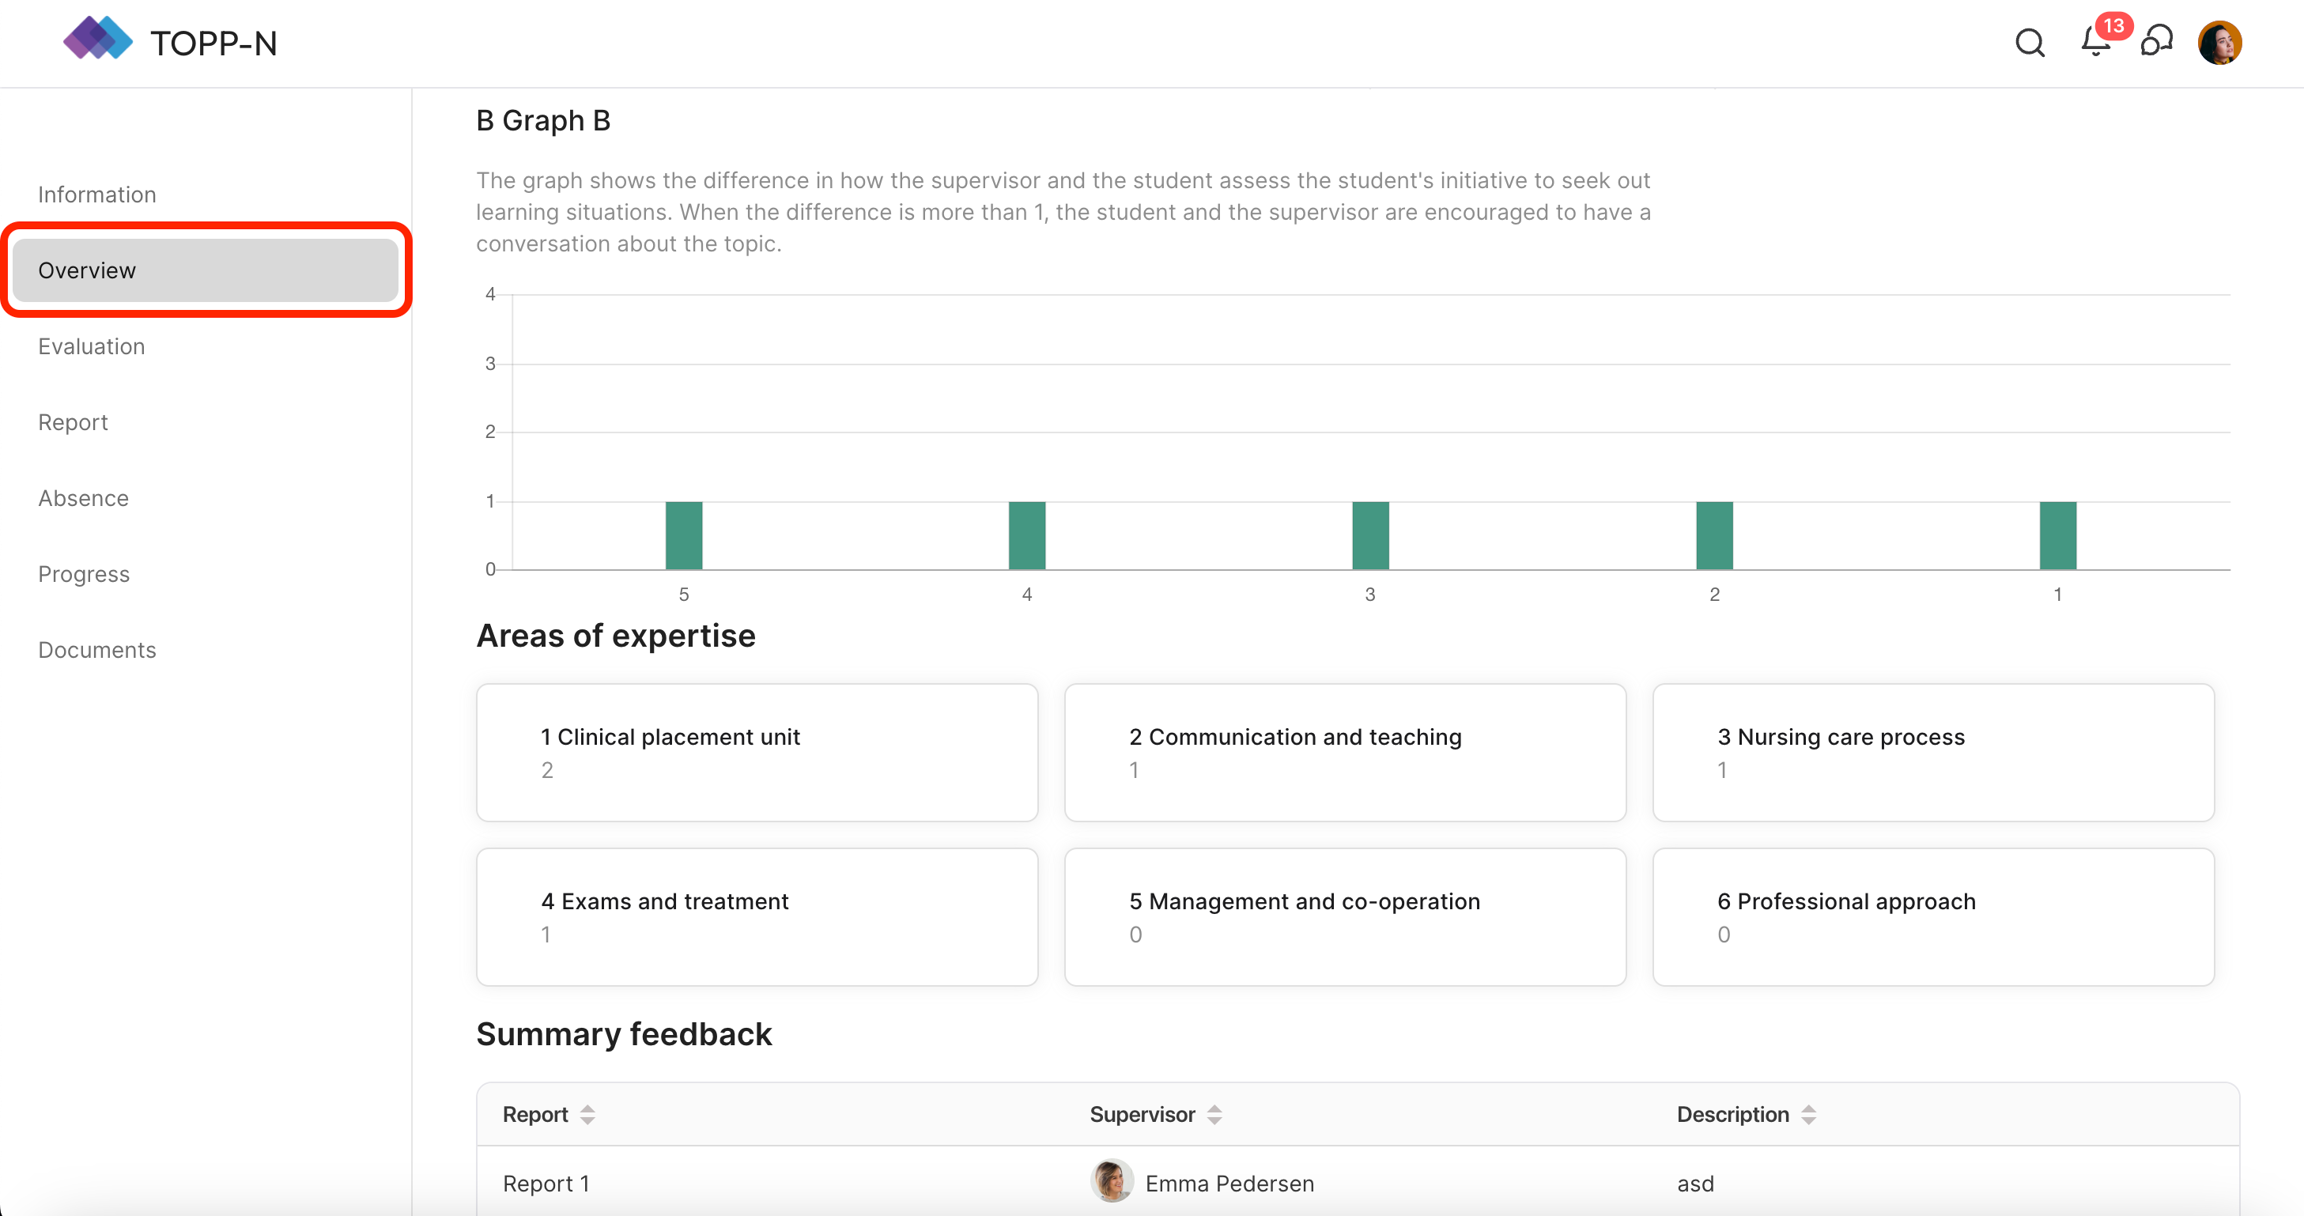Viewport: 2304px width, 1216px height.
Task: Open the notifications bell
Action: [2095, 42]
